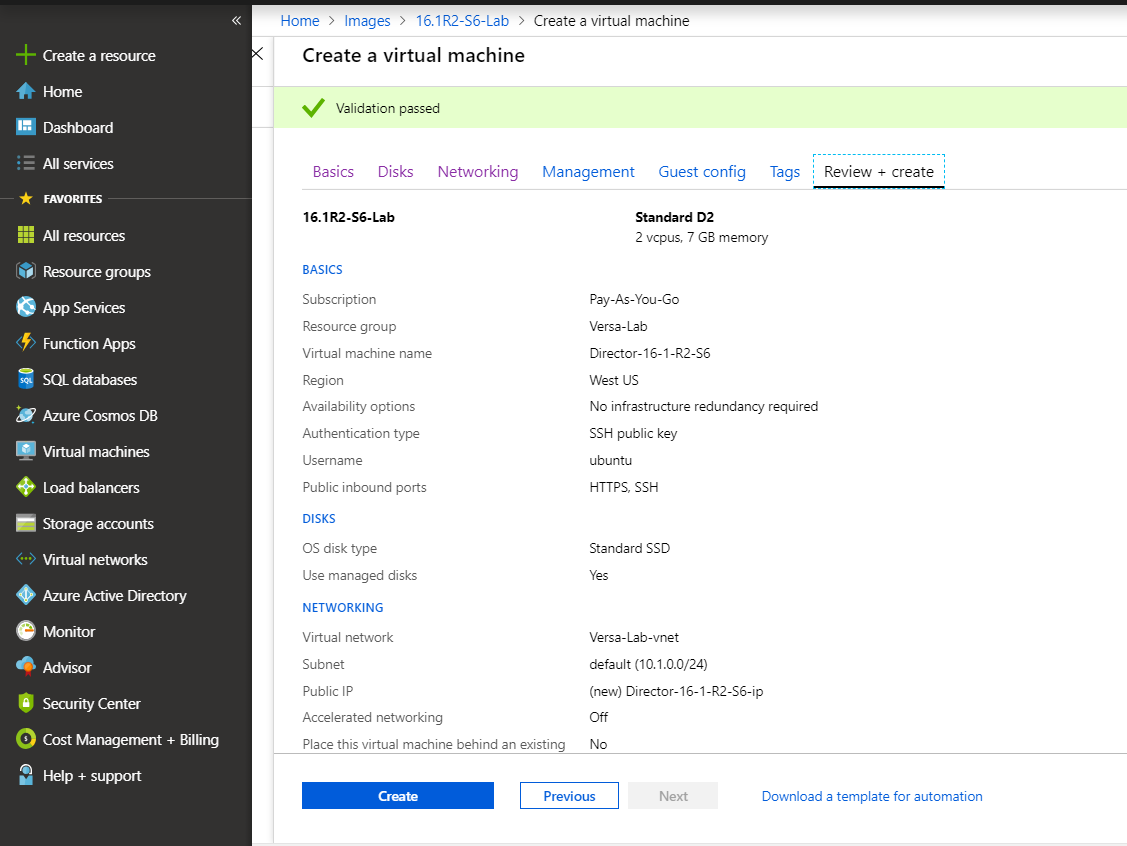Click the Storage accounts label in sidebar
The height and width of the screenshot is (846, 1127).
click(x=98, y=523)
